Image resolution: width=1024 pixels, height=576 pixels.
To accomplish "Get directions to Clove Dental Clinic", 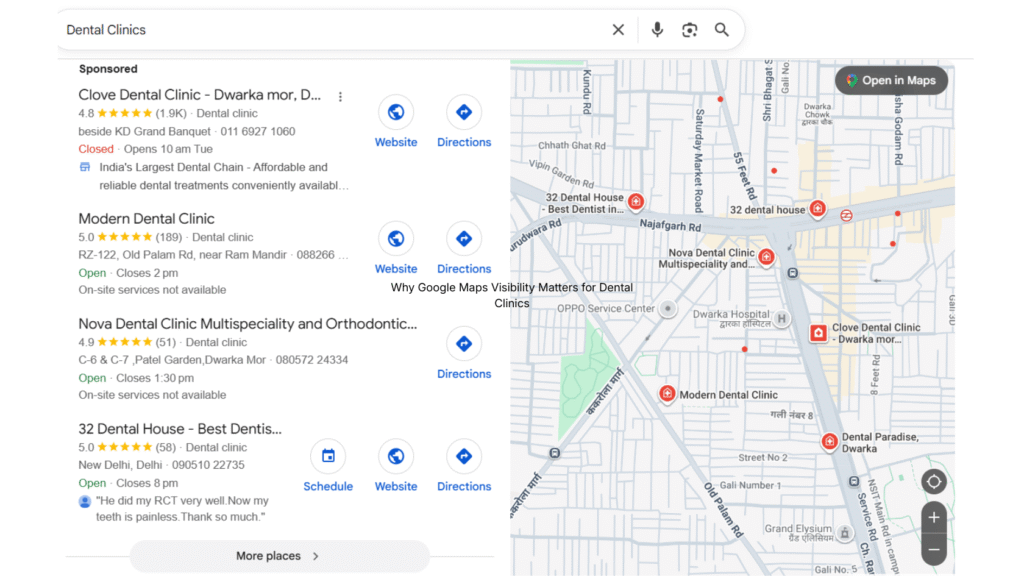I will pyautogui.click(x=464, y=112).
